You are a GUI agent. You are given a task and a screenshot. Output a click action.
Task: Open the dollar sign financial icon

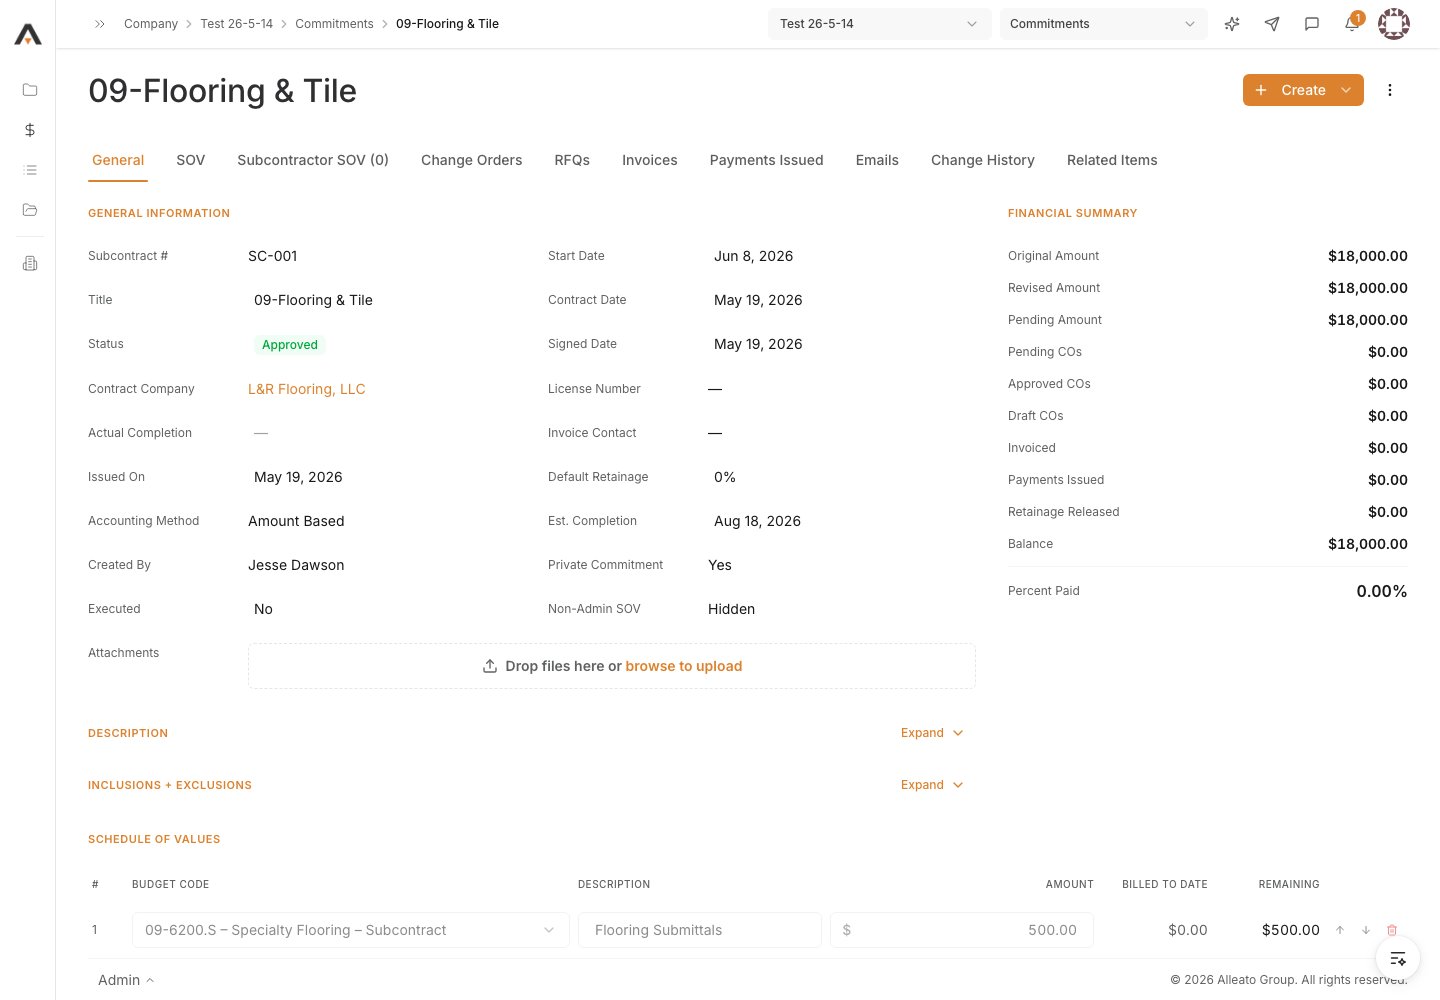coord(30,130)
